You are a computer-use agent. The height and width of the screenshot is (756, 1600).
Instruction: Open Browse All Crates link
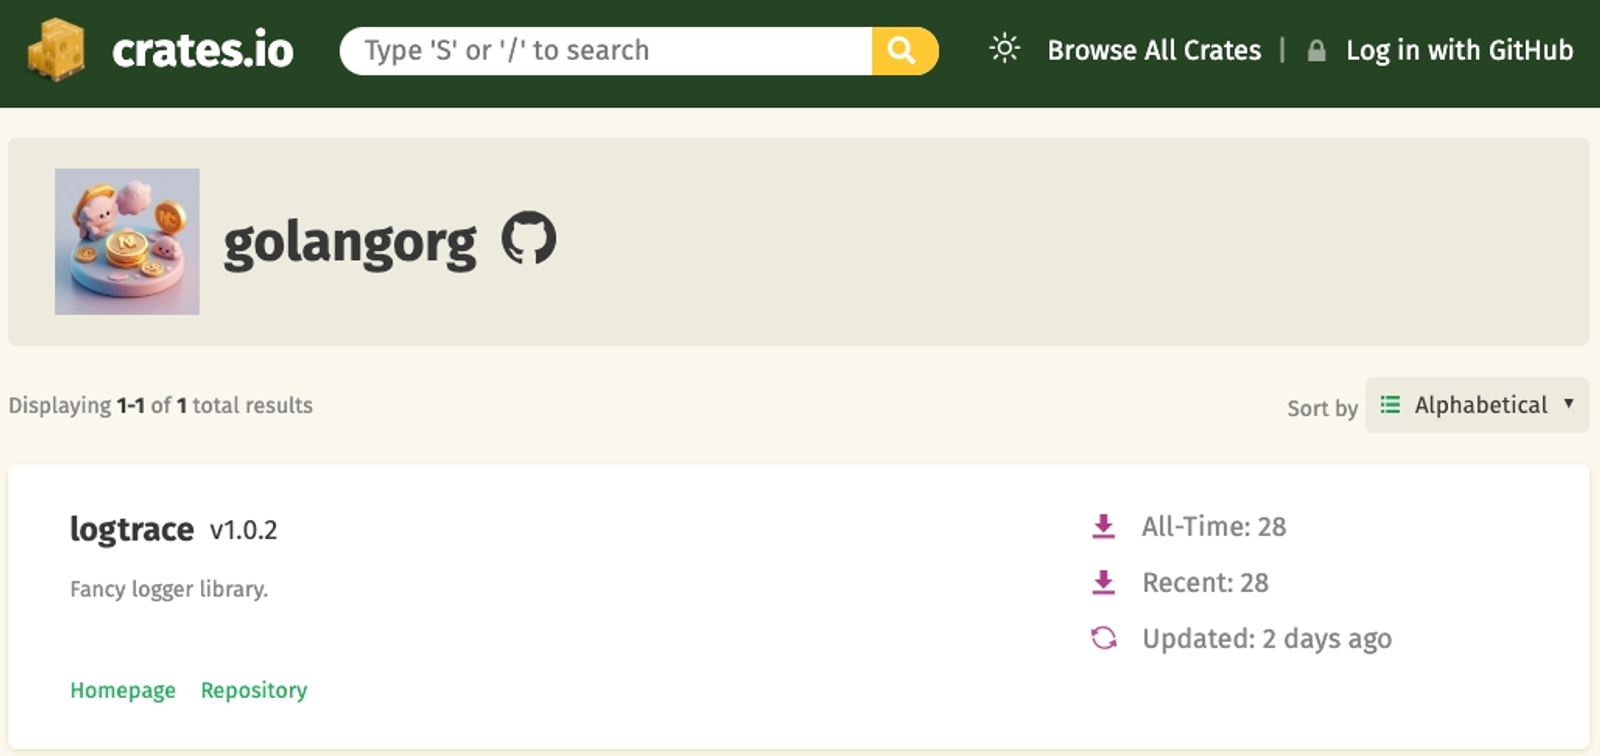(x=1154, y=50)
